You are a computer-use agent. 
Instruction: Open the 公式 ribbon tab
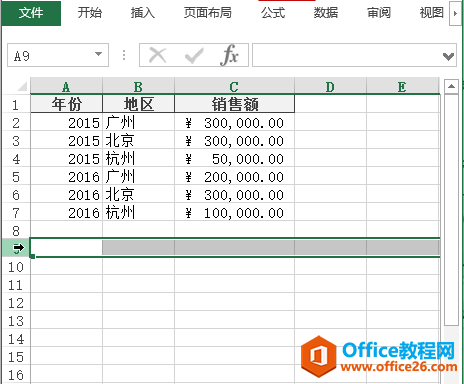[x=273, y=13]
